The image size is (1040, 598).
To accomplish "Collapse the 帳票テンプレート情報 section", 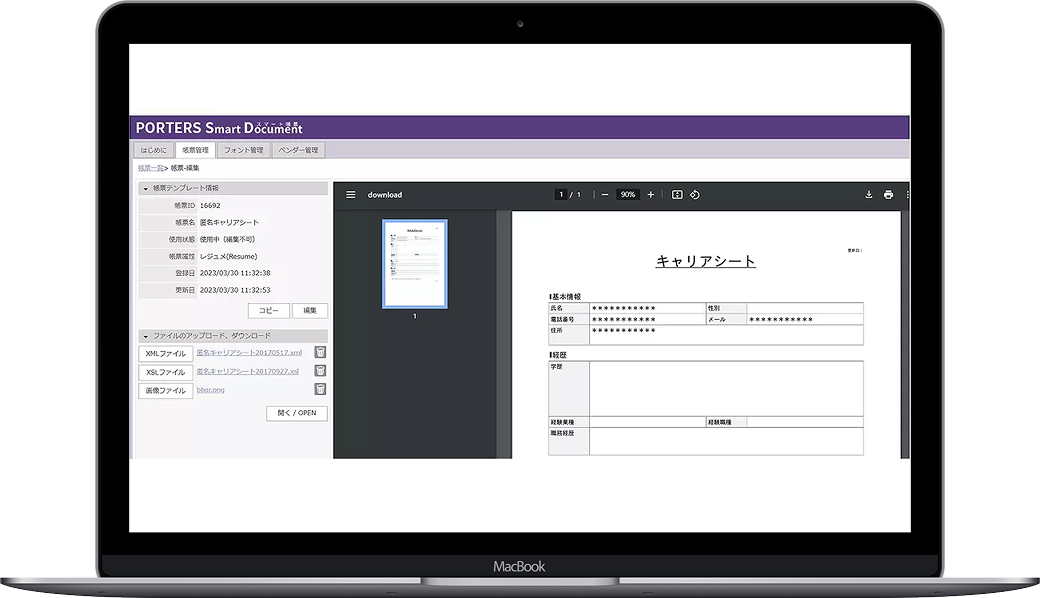I will tap(146, 189).
